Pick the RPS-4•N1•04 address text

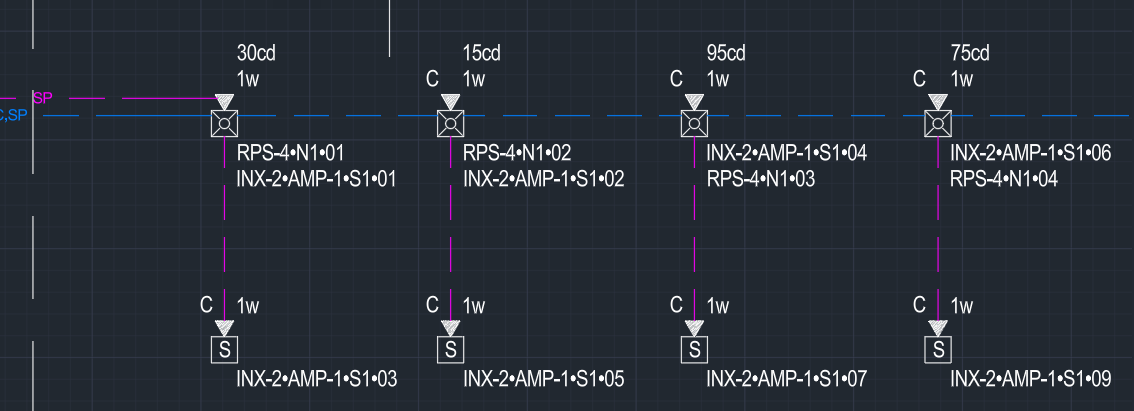tap(1005, 179)
